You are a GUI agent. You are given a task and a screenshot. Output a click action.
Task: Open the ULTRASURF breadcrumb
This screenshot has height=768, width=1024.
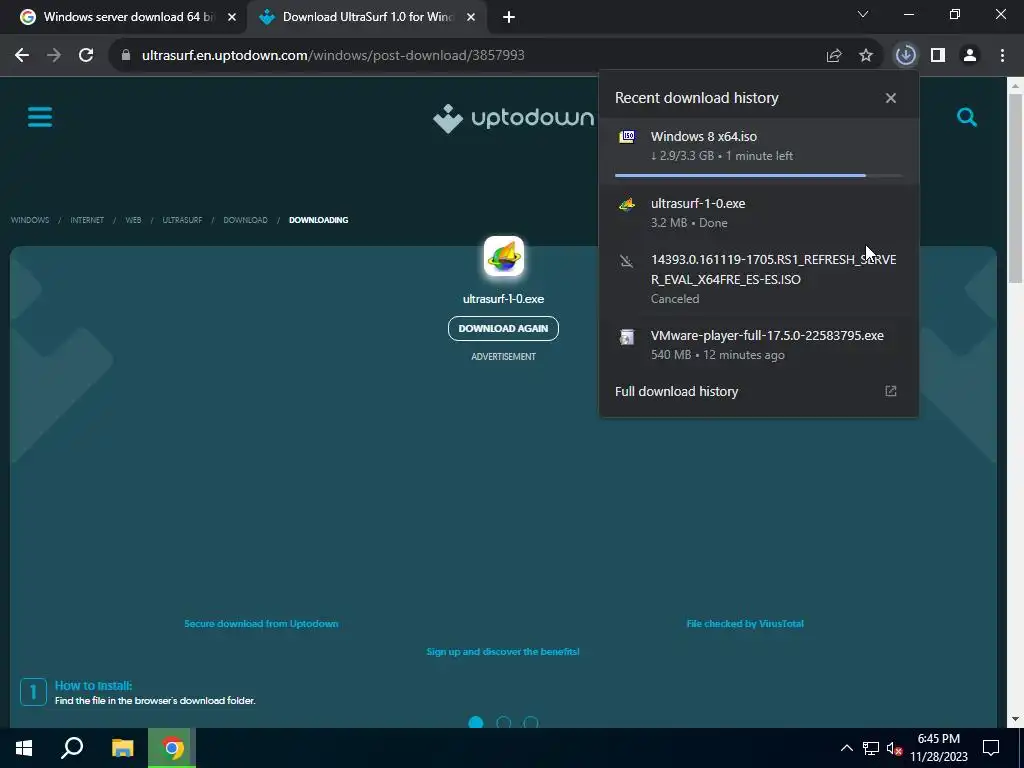182,220
